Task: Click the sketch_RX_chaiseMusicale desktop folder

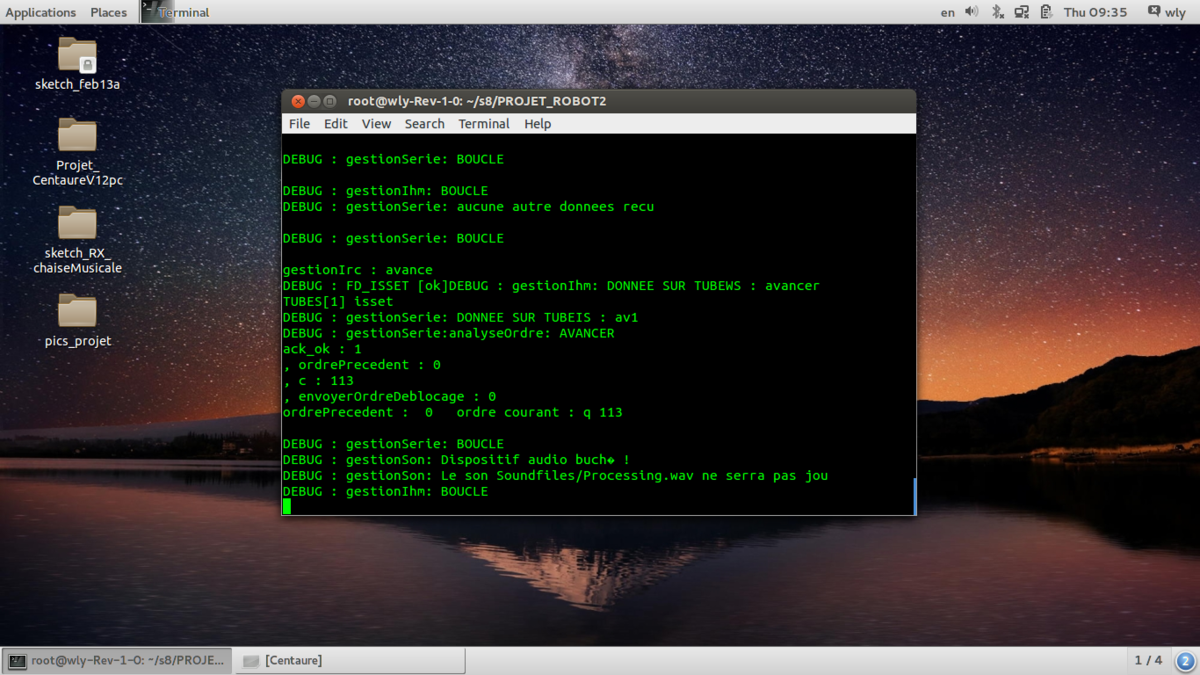Action: (x=77, y=223)
